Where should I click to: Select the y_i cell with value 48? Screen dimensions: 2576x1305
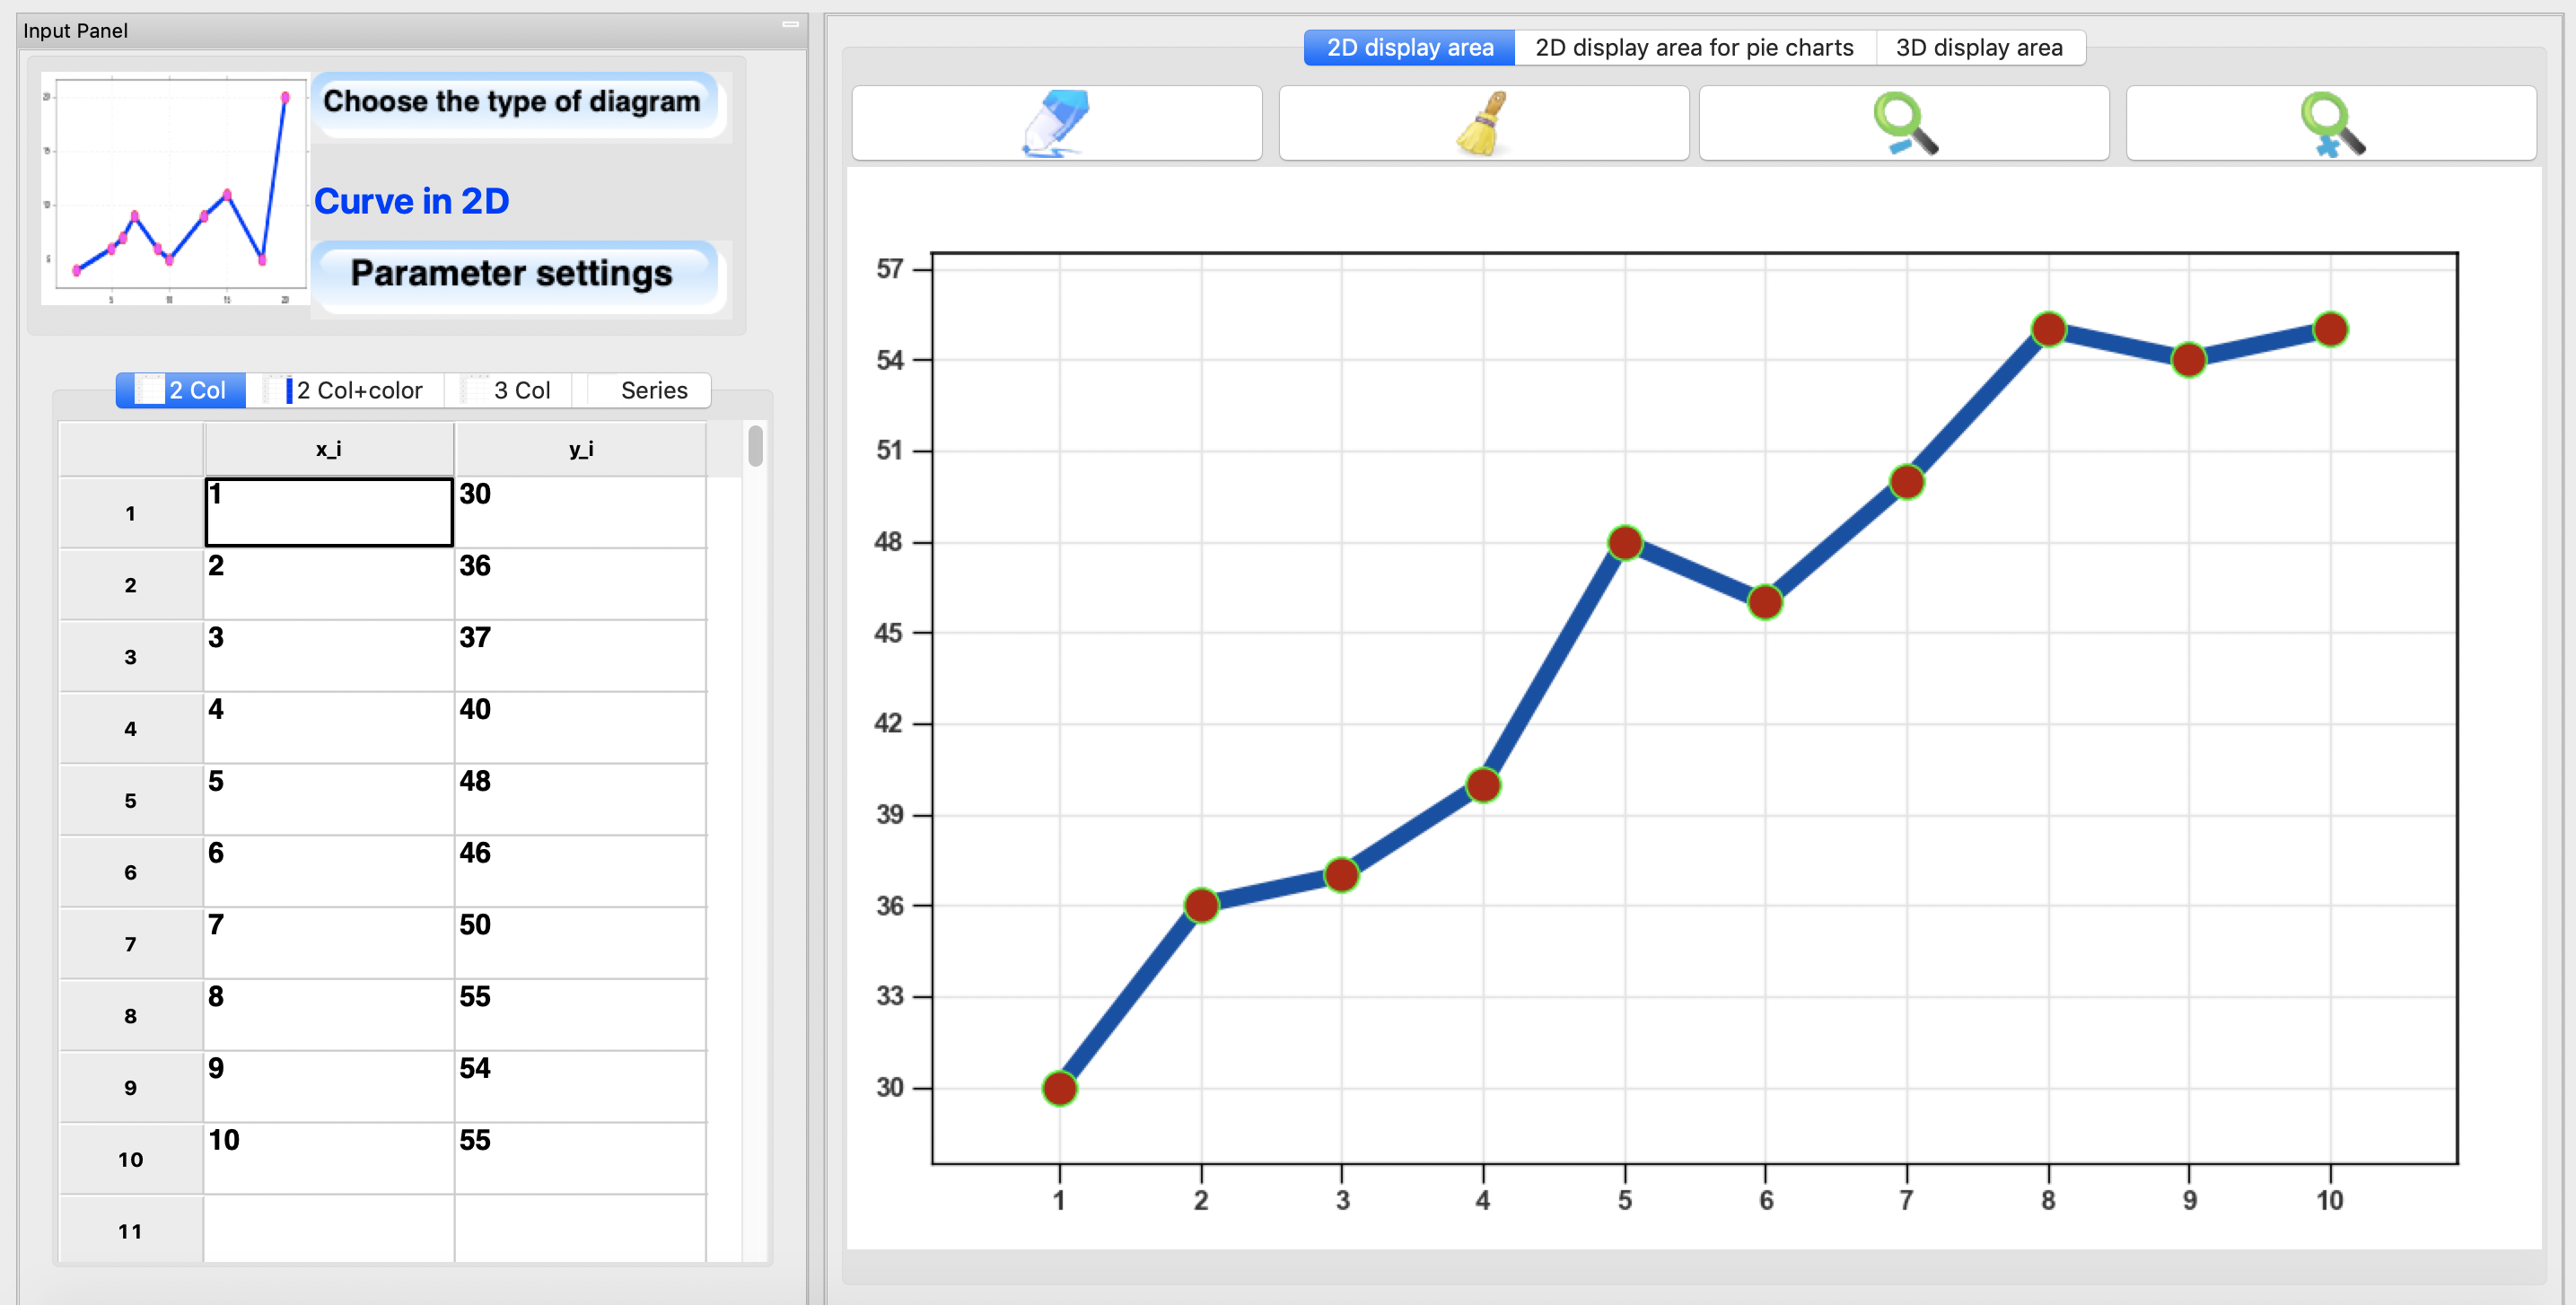pos(580,800)
